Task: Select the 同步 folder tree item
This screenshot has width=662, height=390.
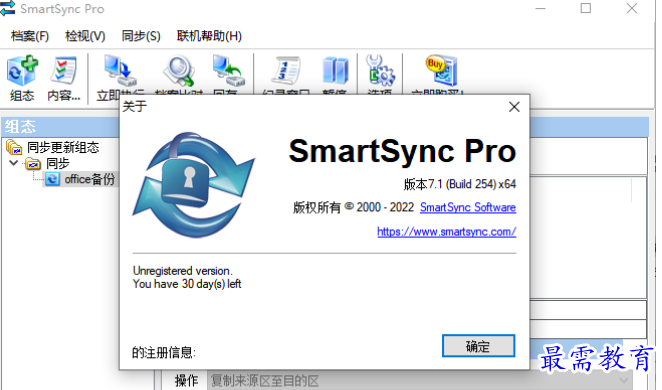Action: 58,163
